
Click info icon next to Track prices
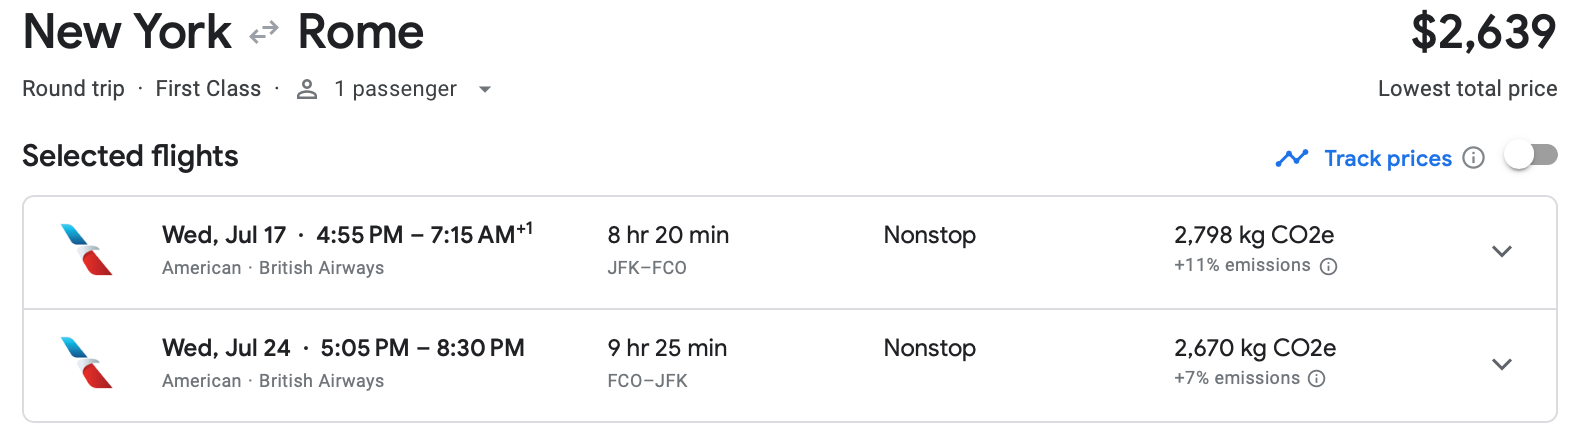[x=1473, y=158]
